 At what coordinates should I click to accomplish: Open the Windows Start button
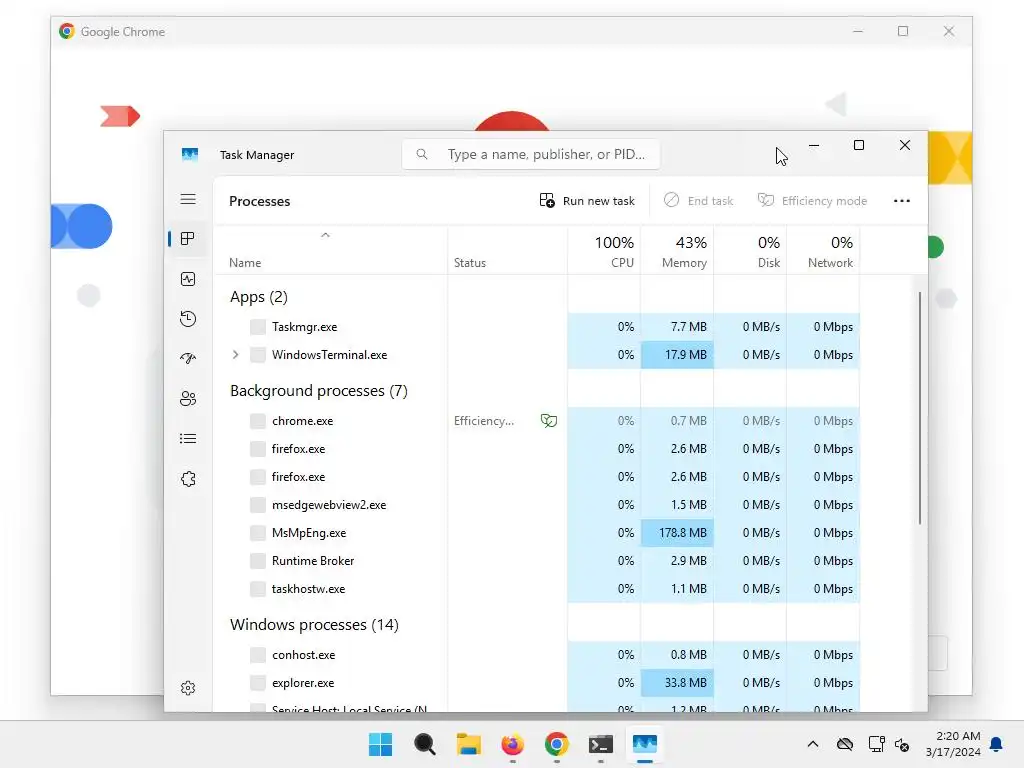click(x=381, y=744)
